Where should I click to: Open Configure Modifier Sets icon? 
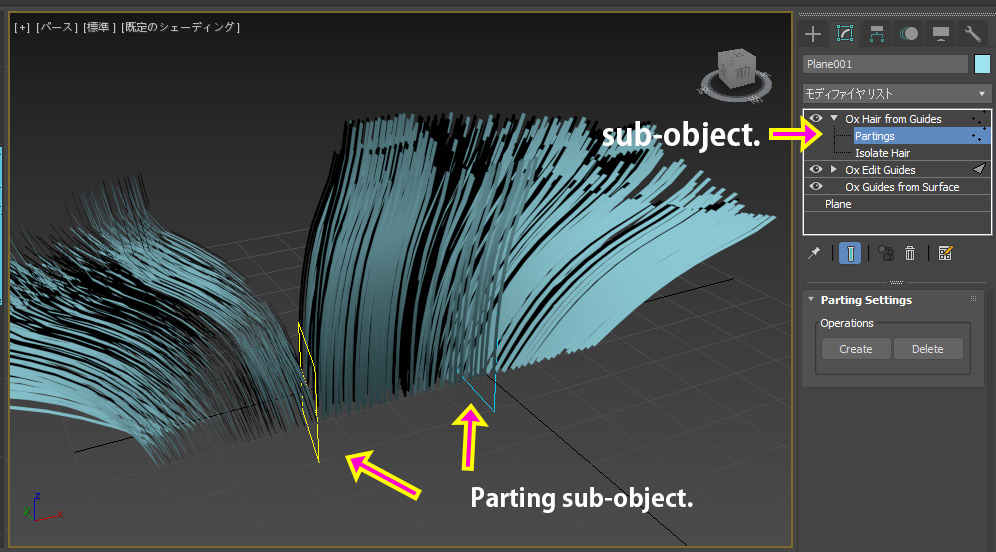[x=946, y=253]
